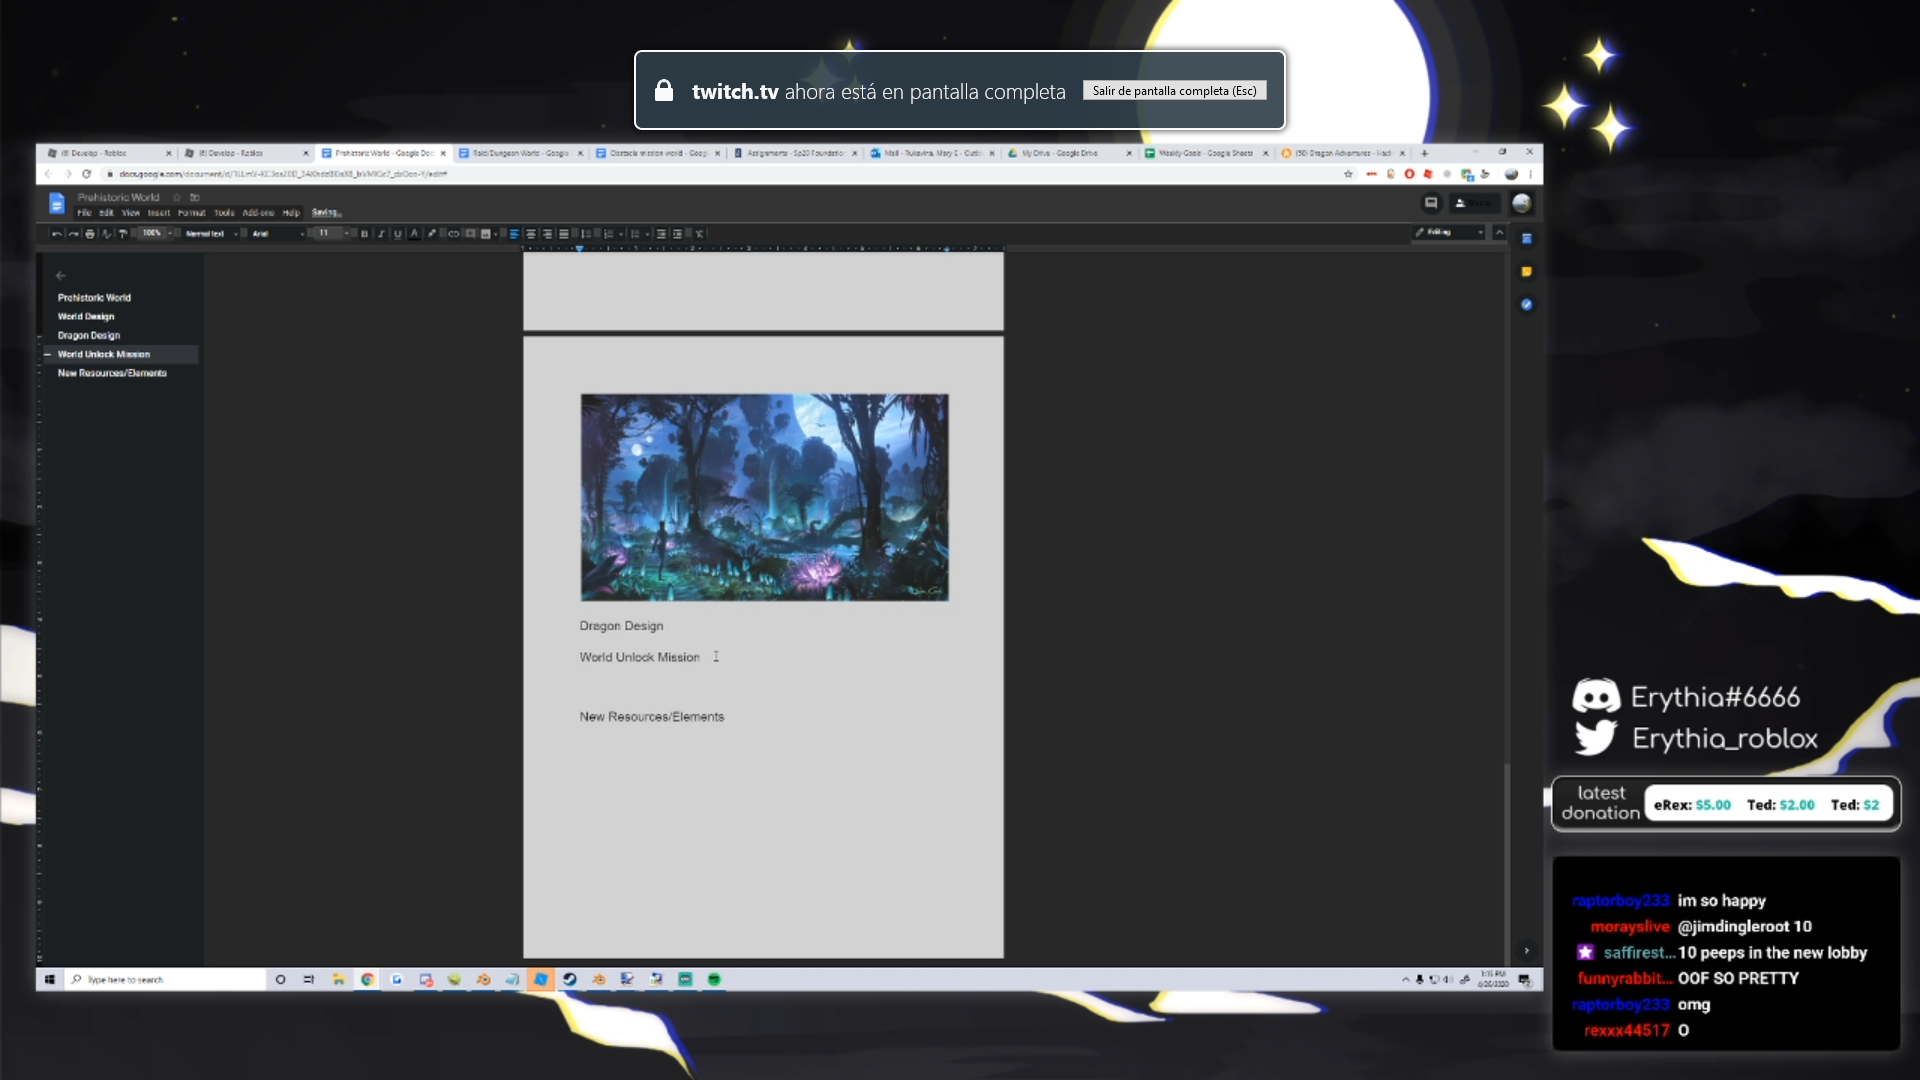
Task: Close the document outline with the back arrow
Action: click(61, 275)
